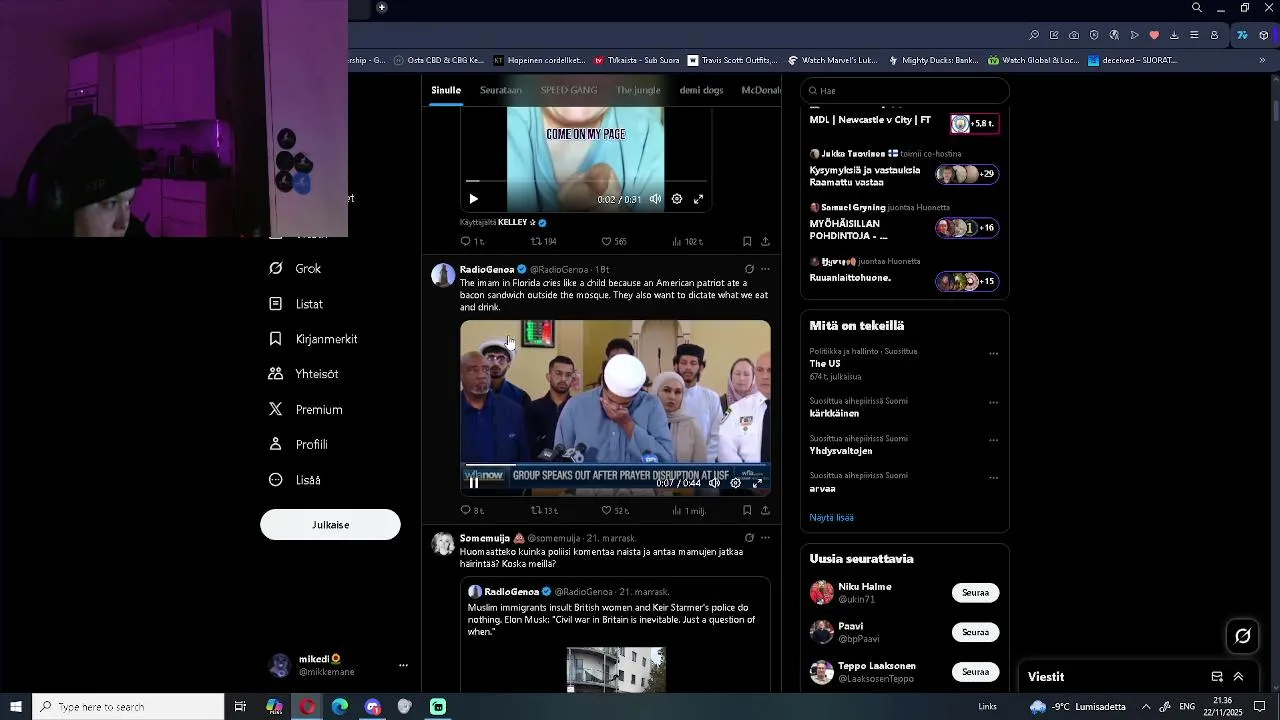View stats of post with 102 t. views
This screenshot has height=720, width=1280.
click(x=687, y=242)
